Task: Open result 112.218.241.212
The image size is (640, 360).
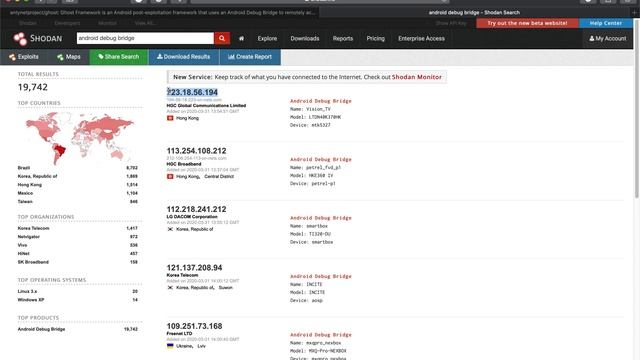Action: tap(196, 209)
